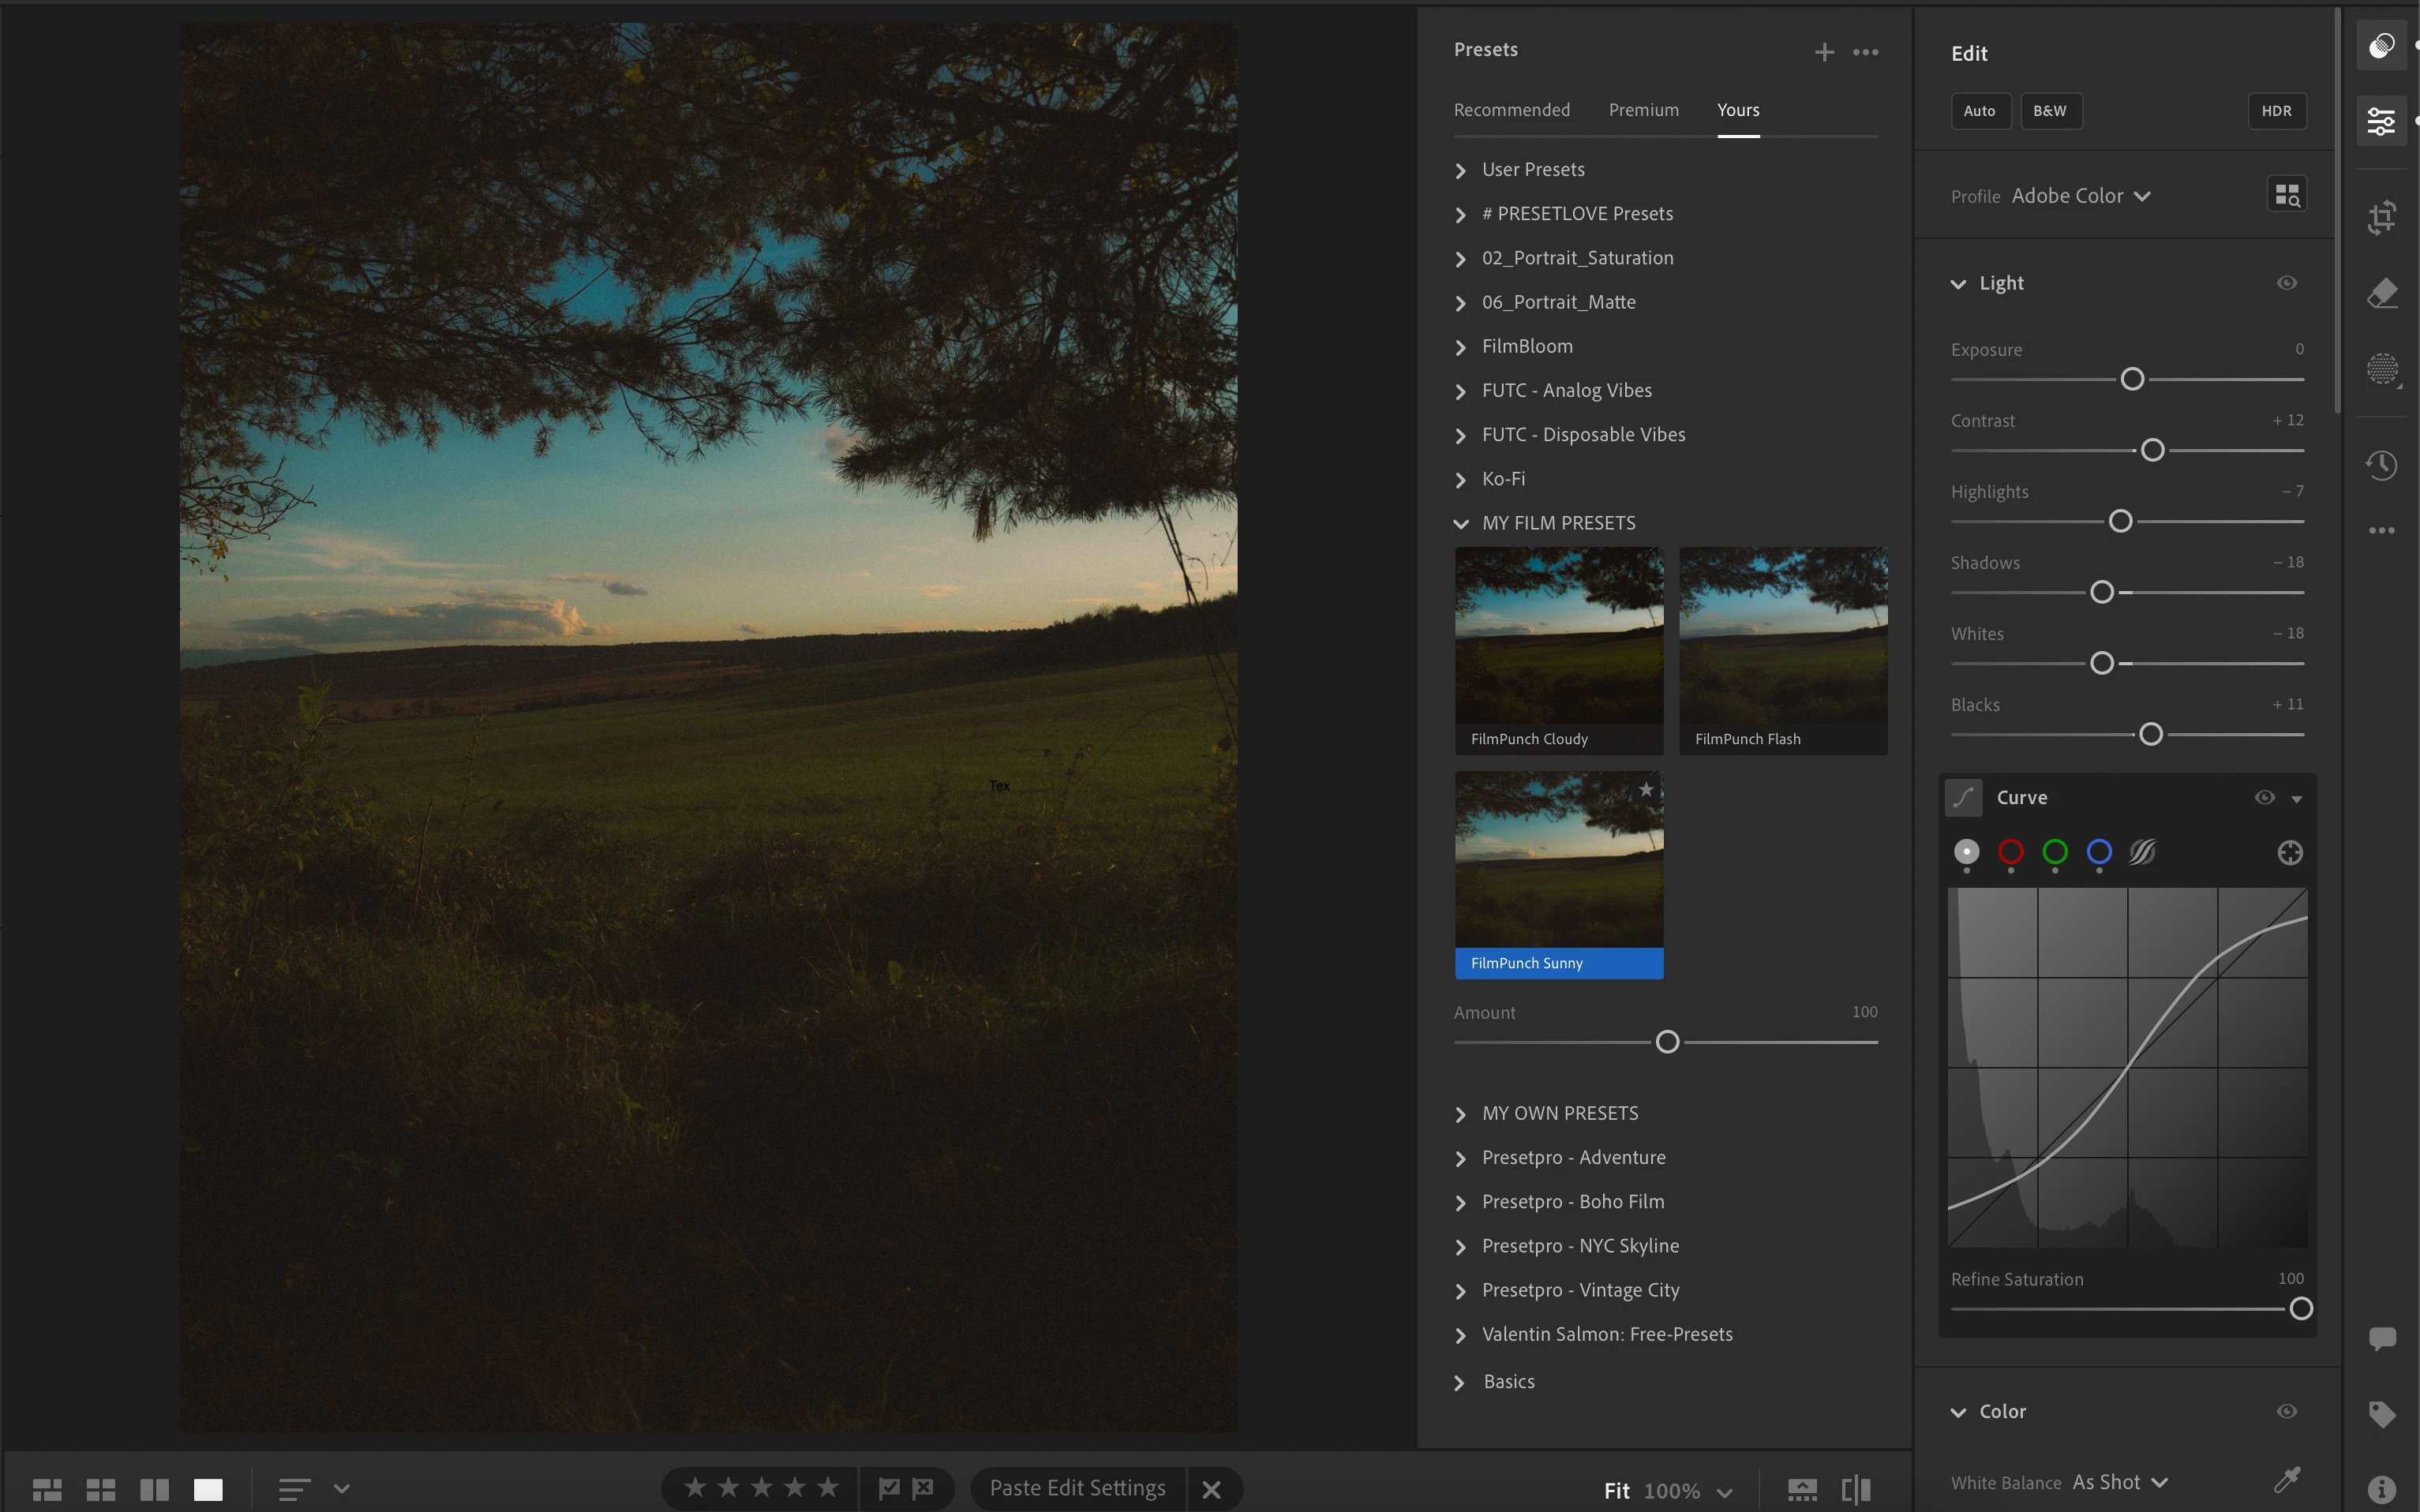Switch to the Recommended presets tab
2420x1512 pixels.
pos(1511,110)
